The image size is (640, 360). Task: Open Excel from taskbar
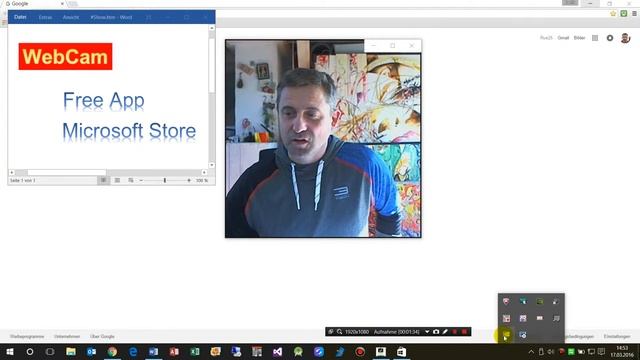click(x=195, y=352)
